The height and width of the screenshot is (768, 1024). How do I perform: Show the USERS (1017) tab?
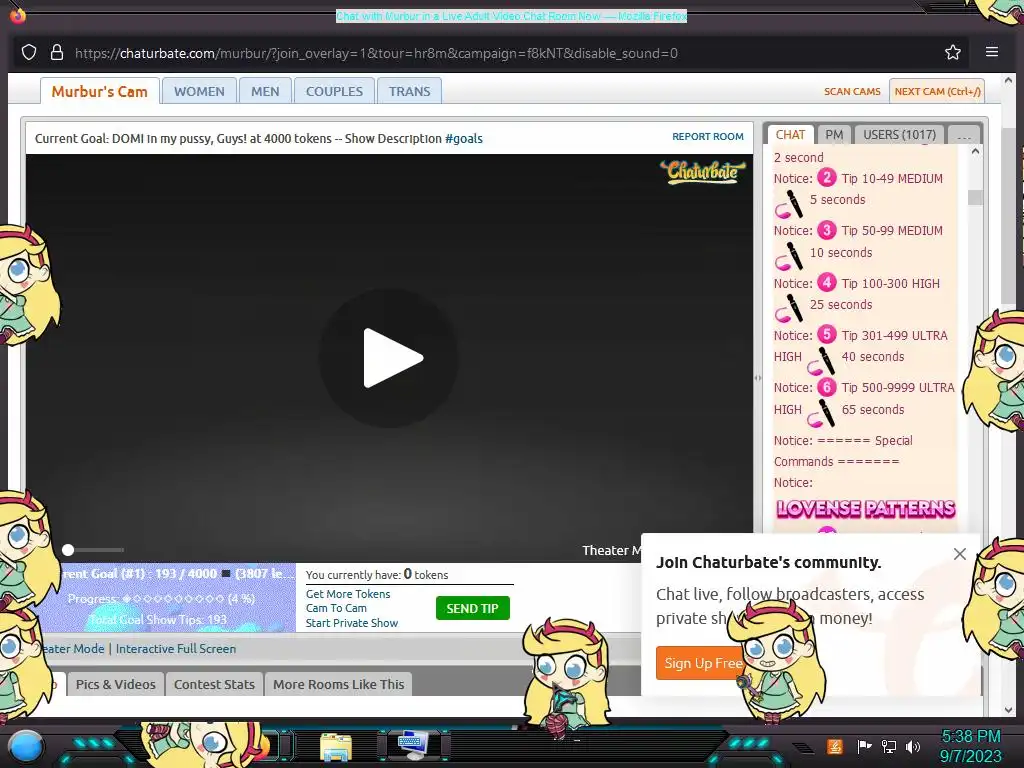[x=899, y=135]
